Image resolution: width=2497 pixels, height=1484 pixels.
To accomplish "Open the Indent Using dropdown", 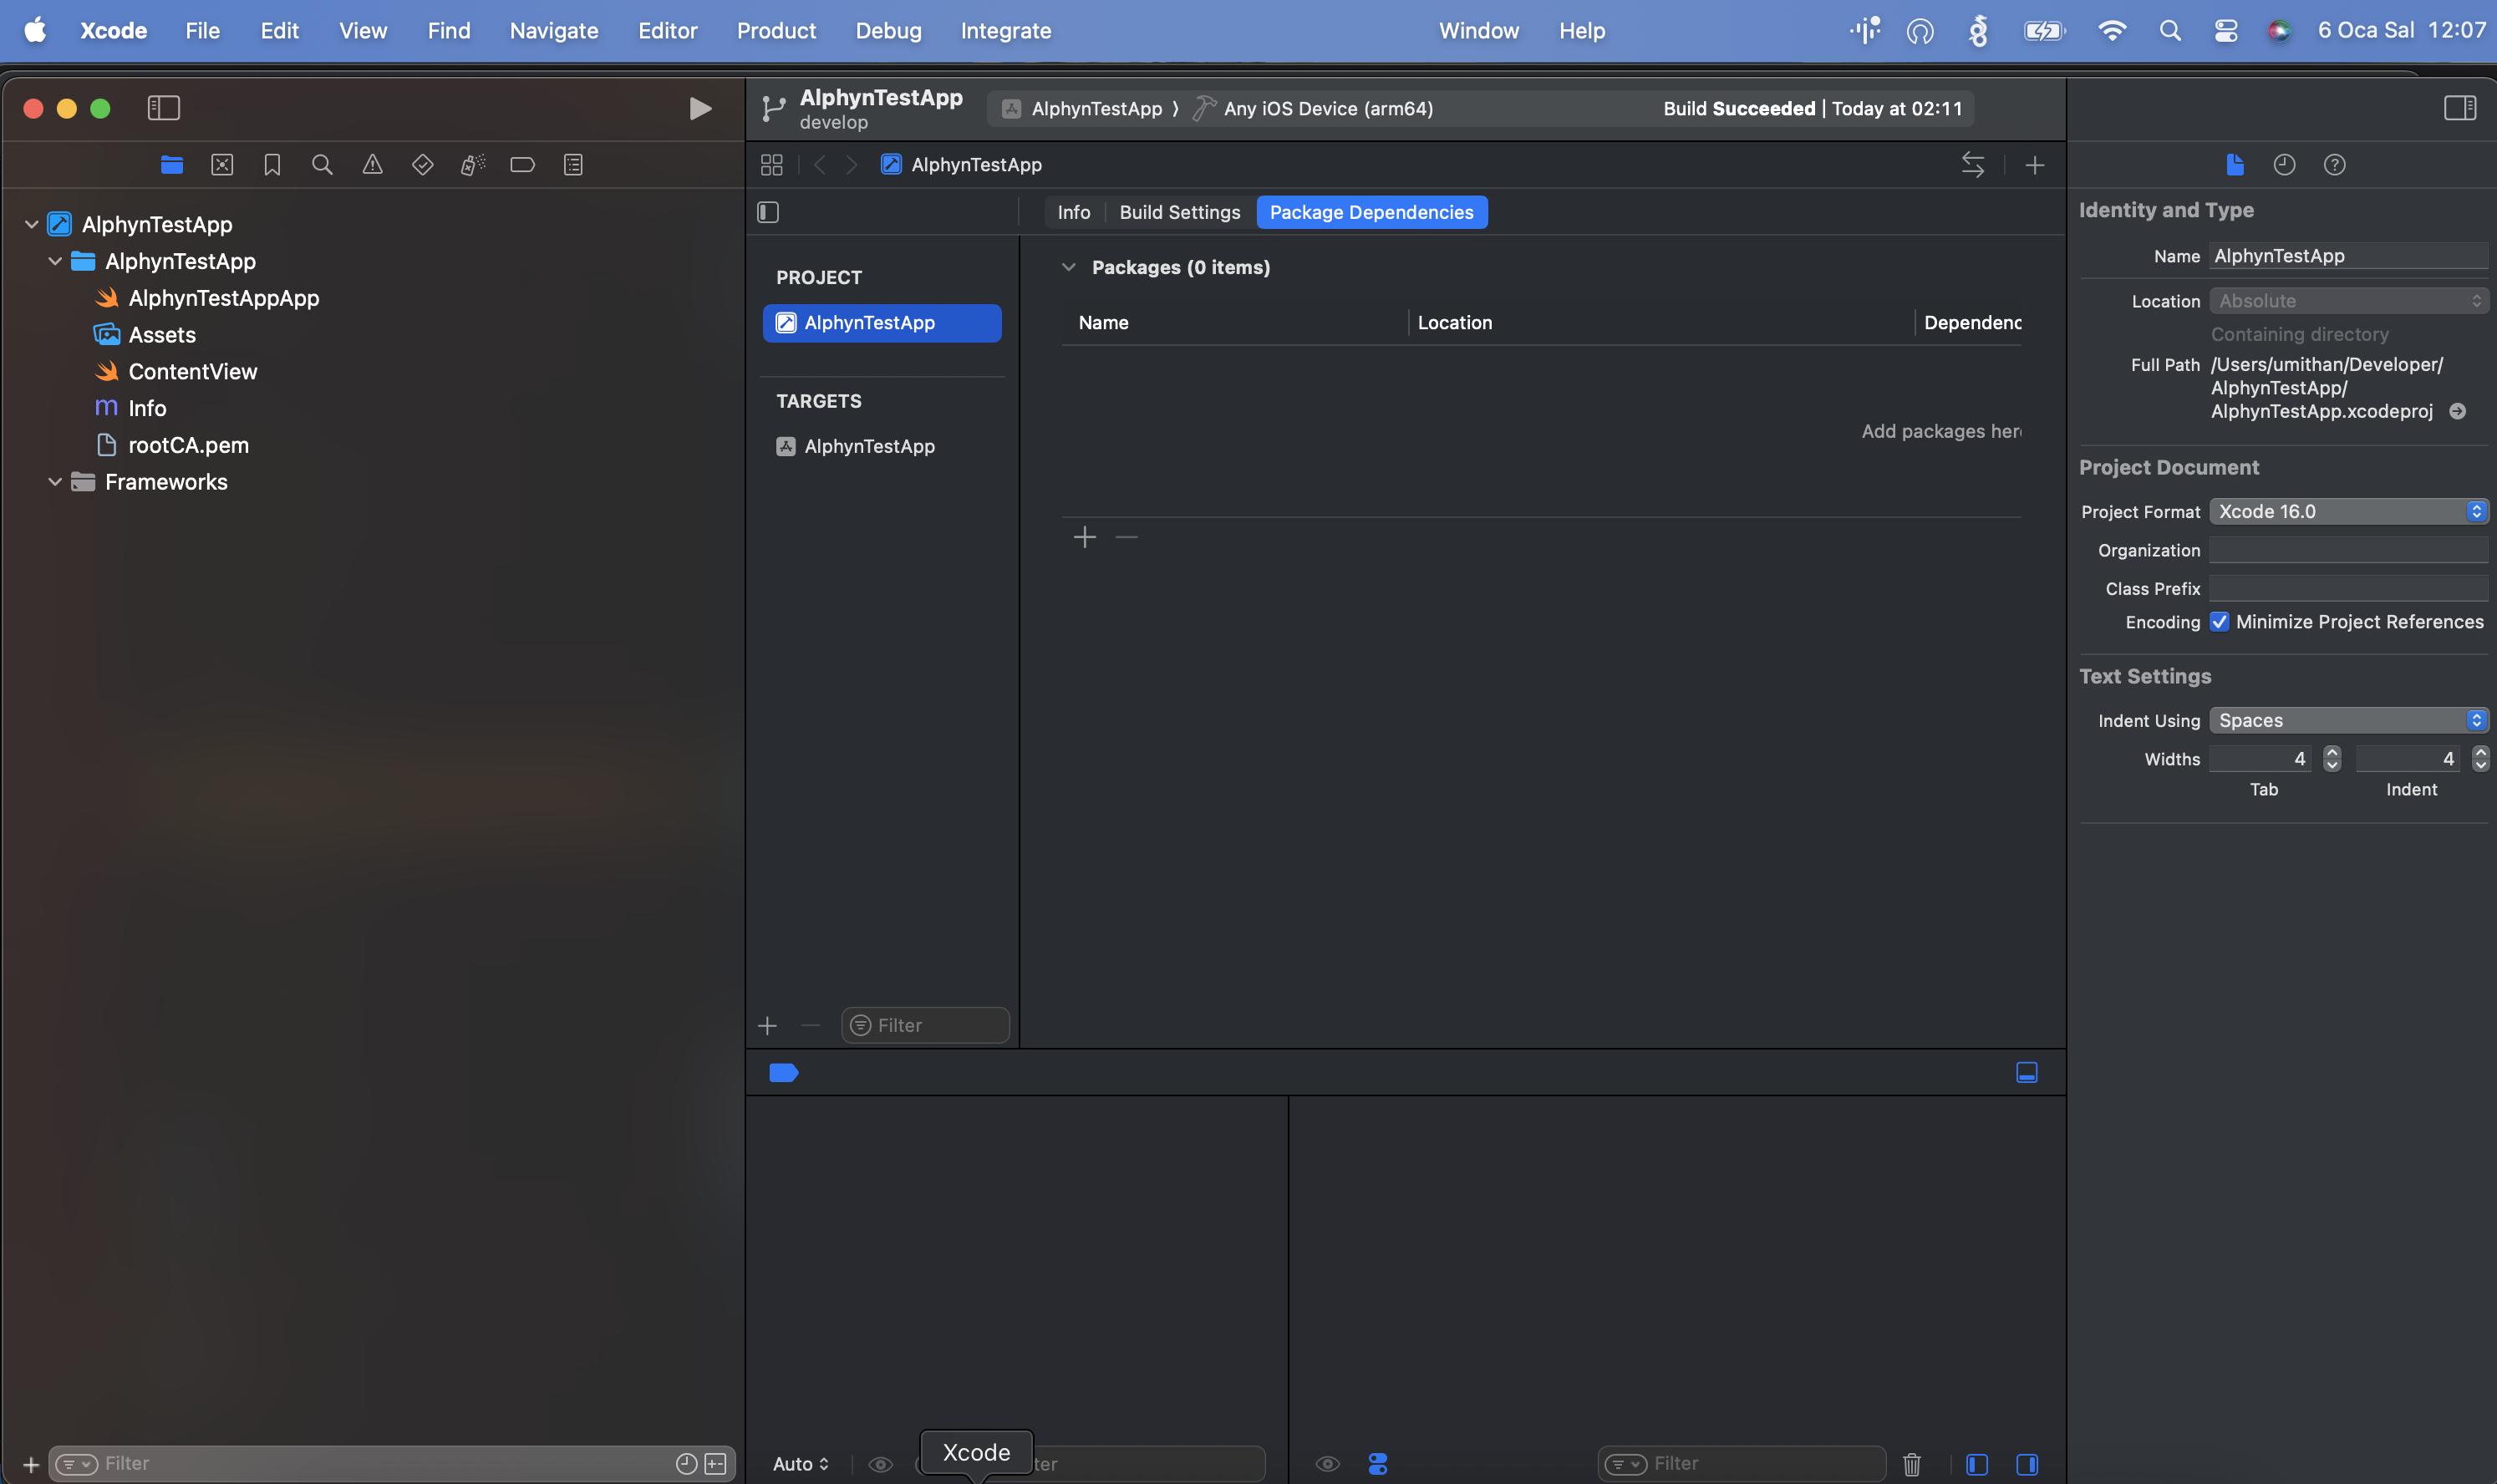I will click(2348, 720).
